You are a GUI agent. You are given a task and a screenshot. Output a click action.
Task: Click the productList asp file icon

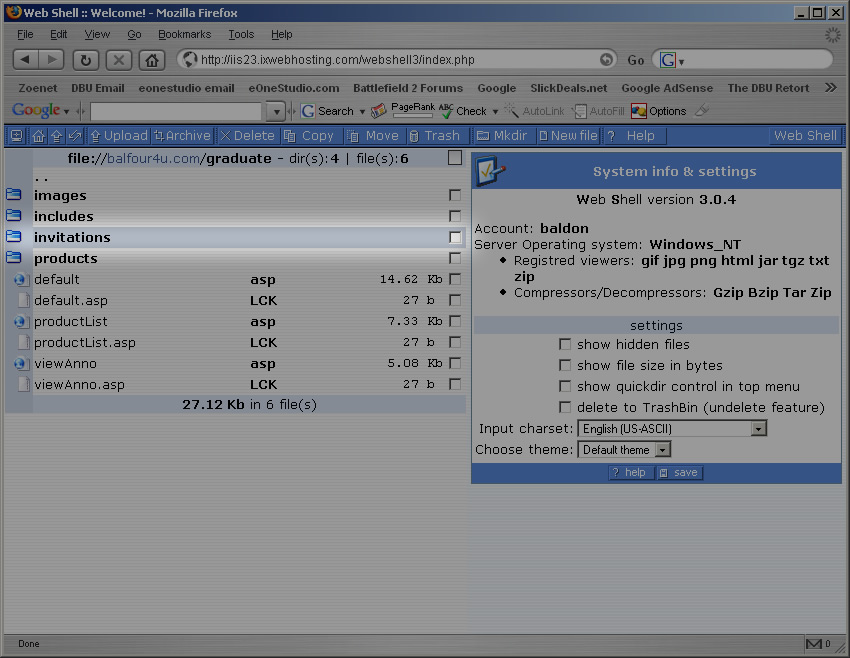pyautogui.click(x=20, y=322)
